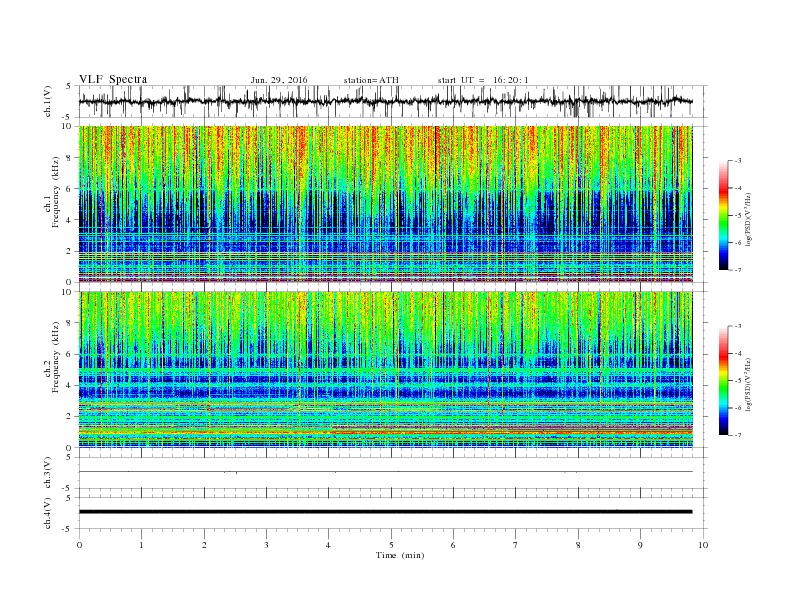Click the ch.1 voltage waveform trace panel
This screenshot has height=612, width=792.
pos(392,101)
